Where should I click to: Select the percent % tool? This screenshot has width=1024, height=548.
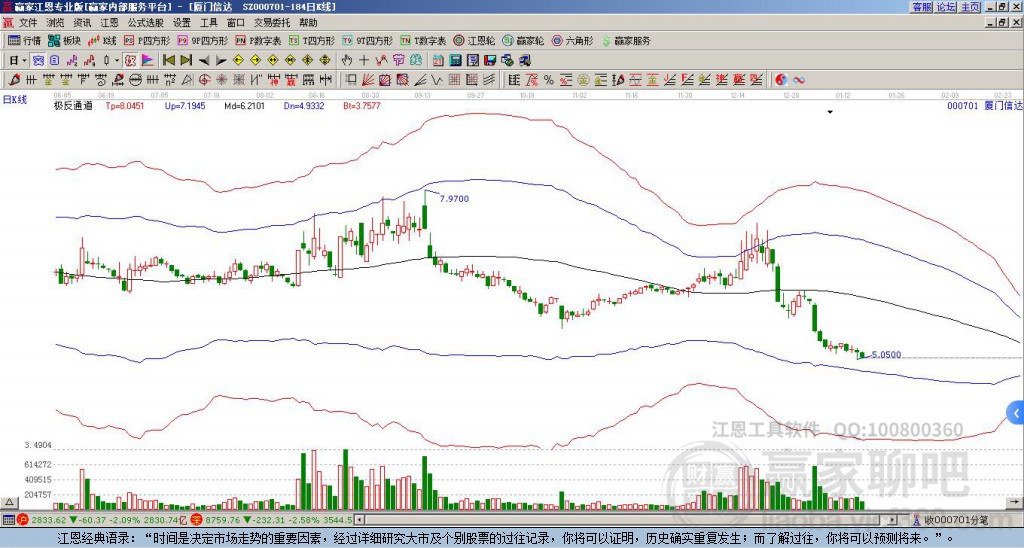549,80
